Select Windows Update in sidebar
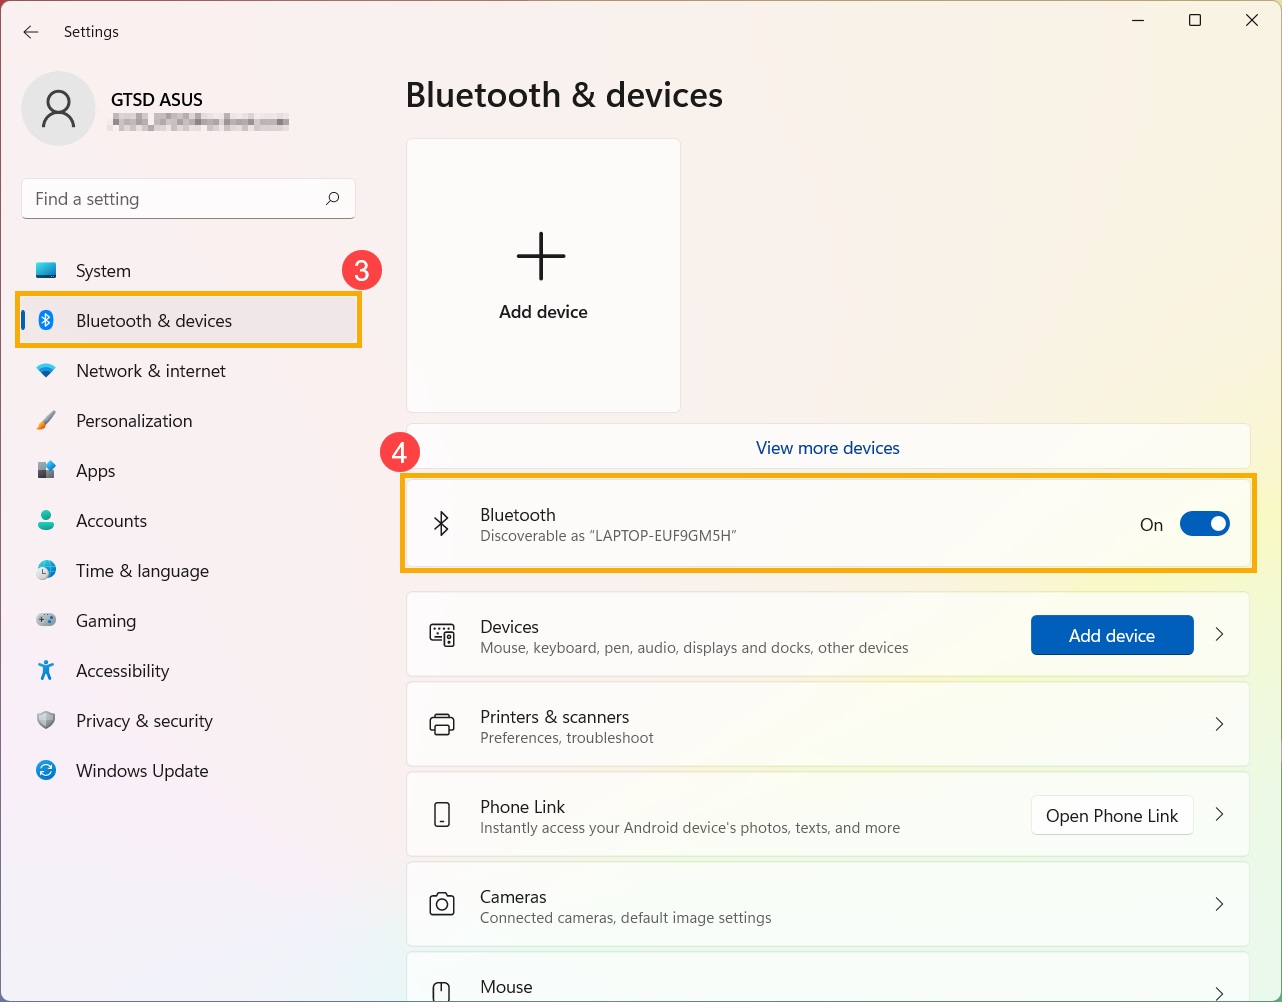 (188, 771)
